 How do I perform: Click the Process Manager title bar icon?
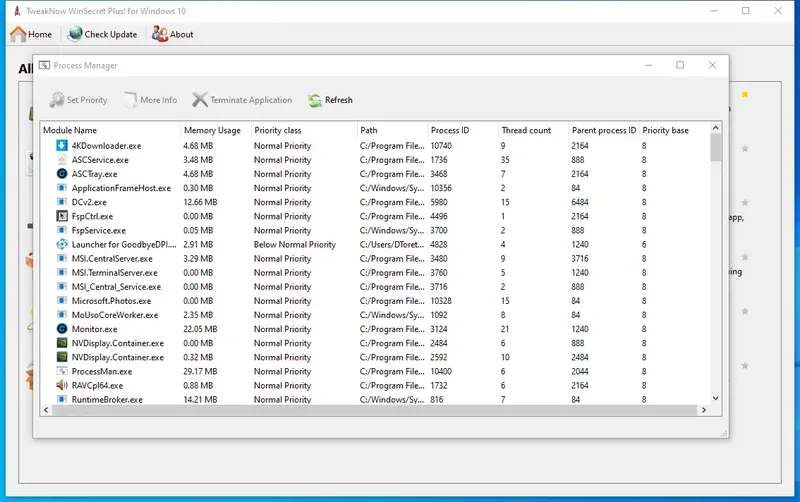coord(44,65)
